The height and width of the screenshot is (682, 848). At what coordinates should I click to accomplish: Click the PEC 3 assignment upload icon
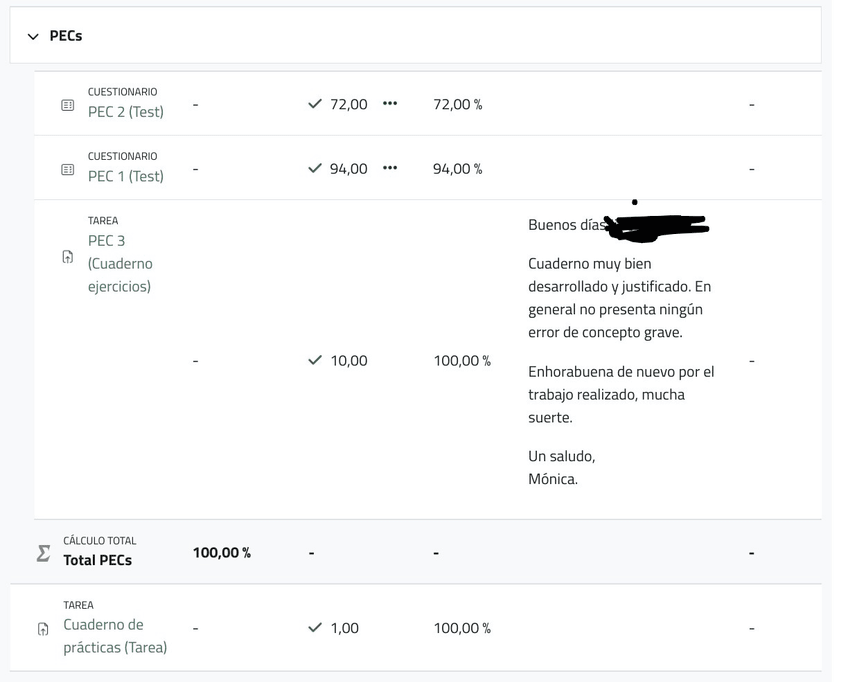click(x=68, y=257)
